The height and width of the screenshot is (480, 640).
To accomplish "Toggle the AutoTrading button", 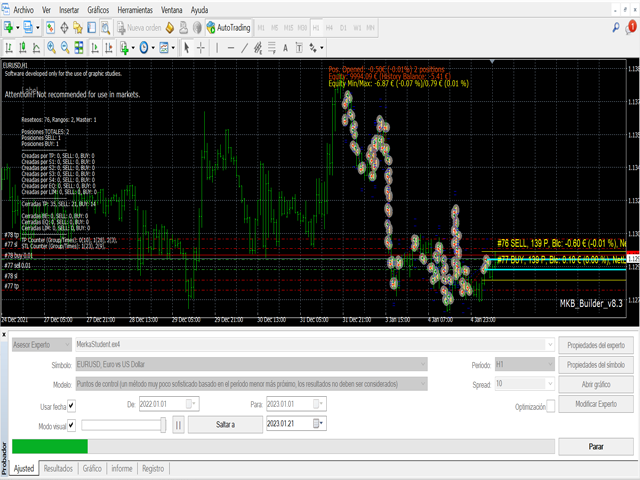I will click(x=229, y=28).
